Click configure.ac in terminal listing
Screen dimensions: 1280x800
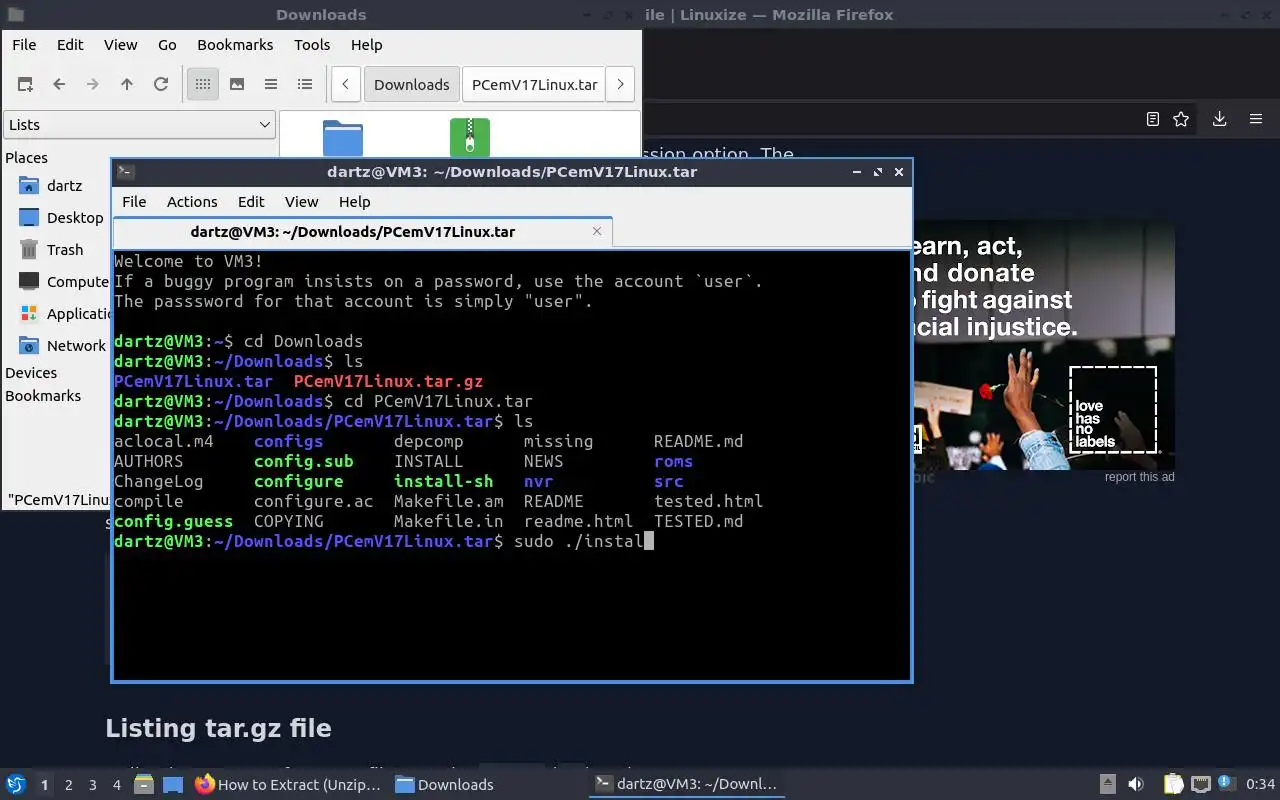tap(313, 501)
